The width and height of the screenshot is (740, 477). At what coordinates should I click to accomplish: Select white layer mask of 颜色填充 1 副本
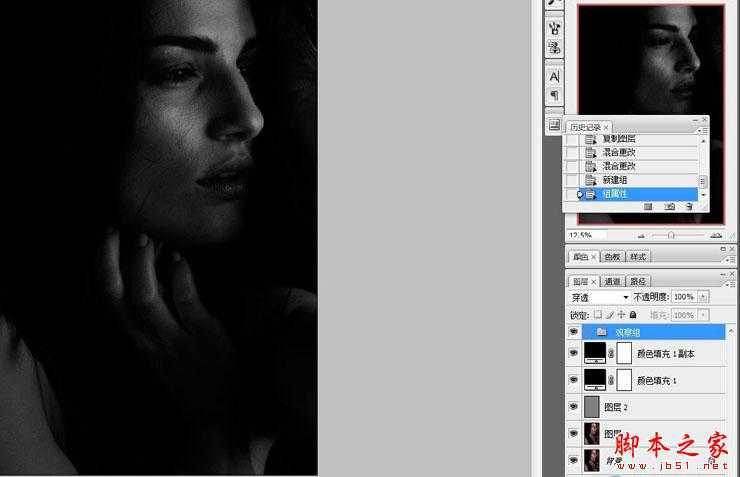pyautogui.click(x=624, y=353)
